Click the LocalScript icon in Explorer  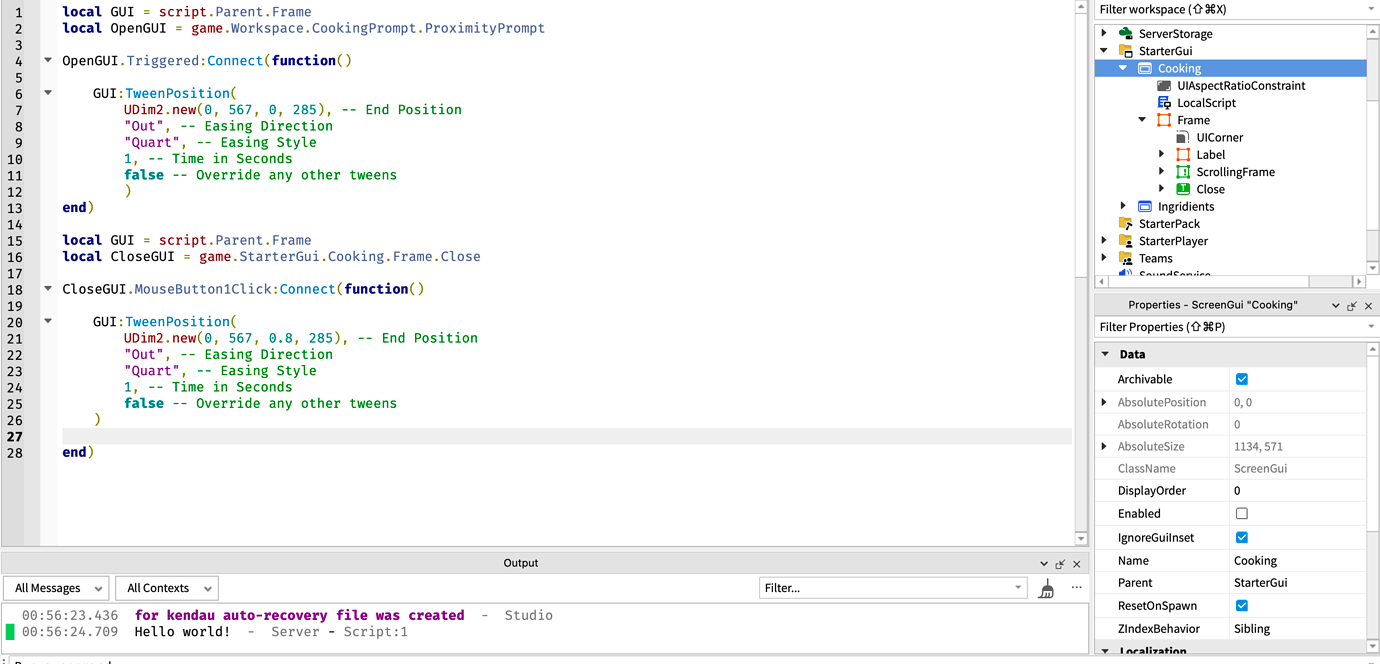point(1164,103)
